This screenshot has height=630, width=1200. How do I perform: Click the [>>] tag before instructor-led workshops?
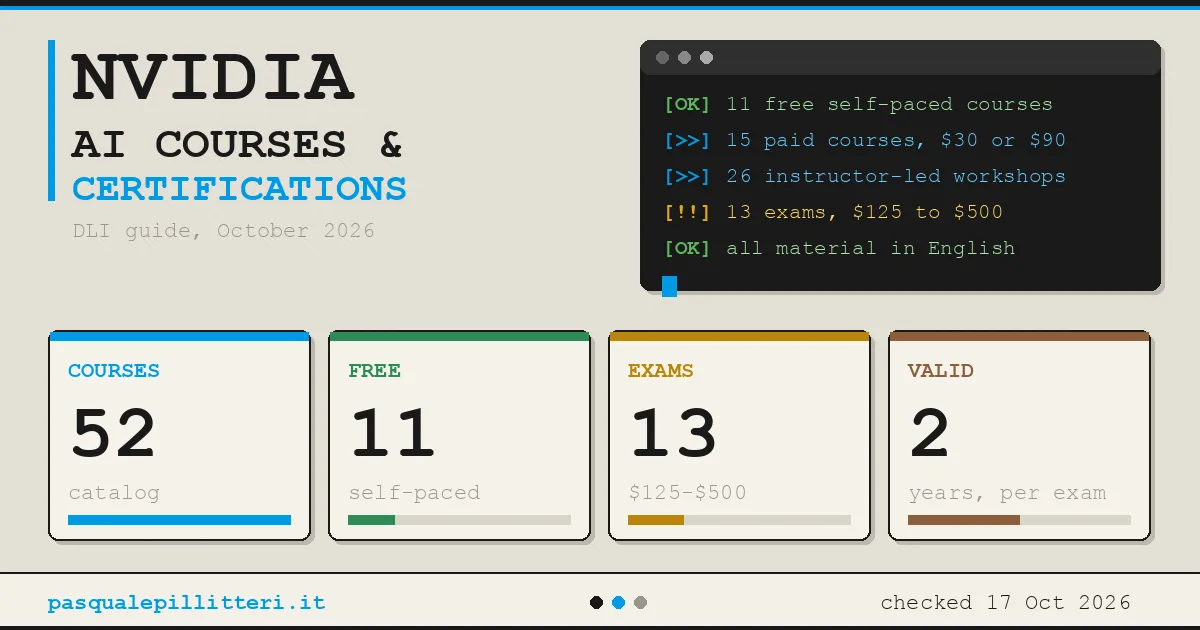pyautogui.click(x=687, y=176)
